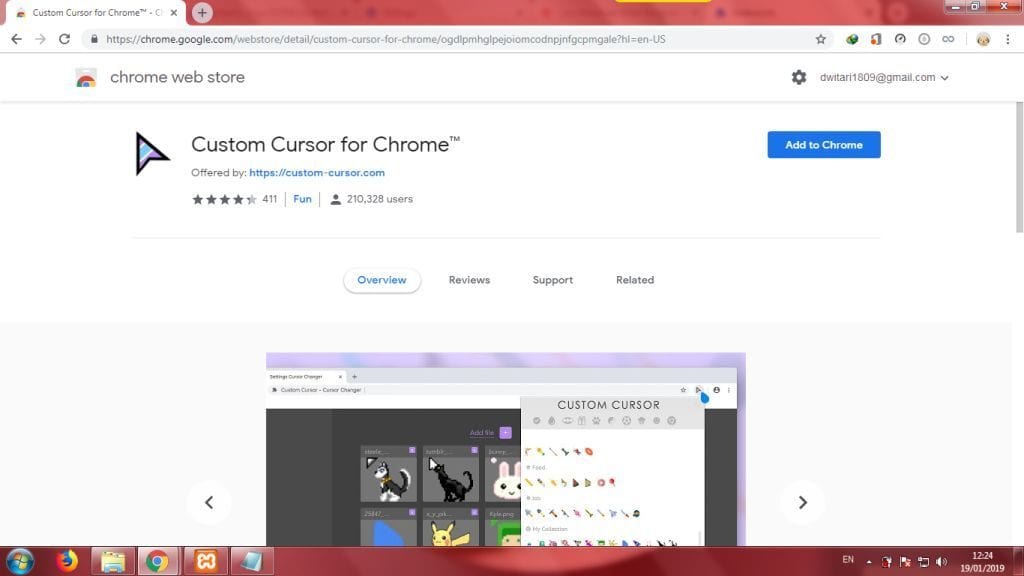The height and width of the screenshot is (576, 1024).
Task: Show hidden system tray icons
Action: 868,561
